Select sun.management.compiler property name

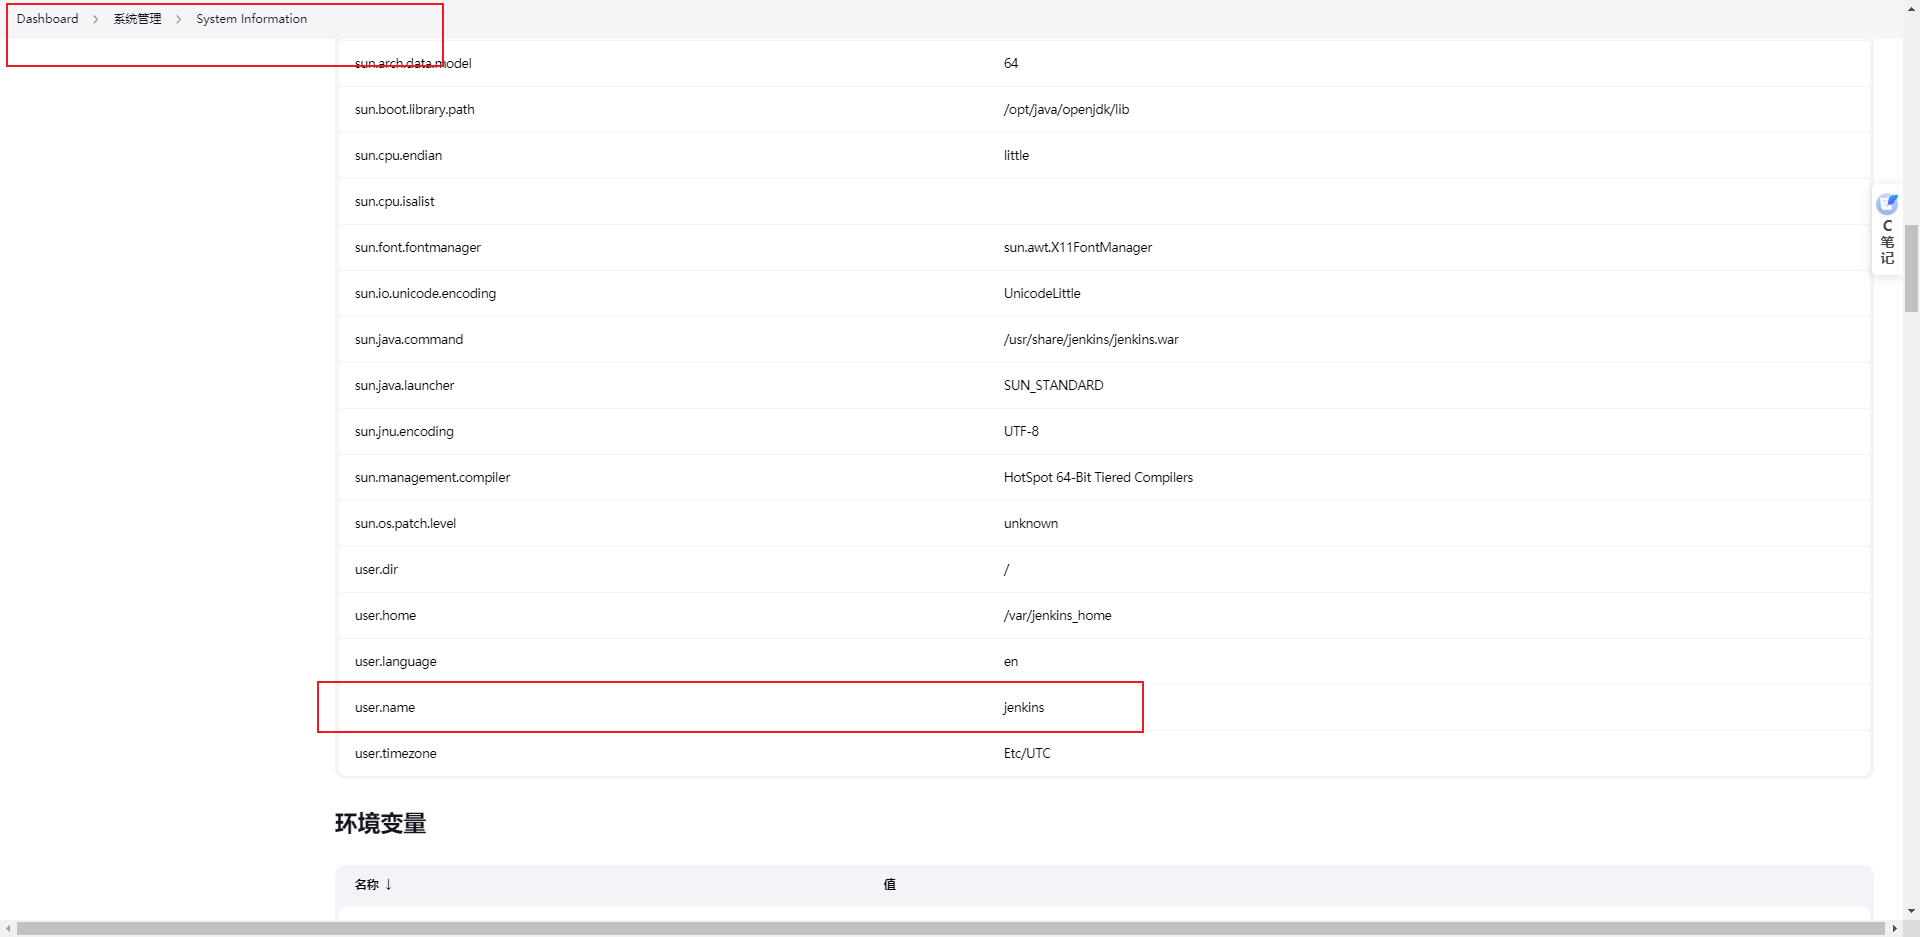click(432, 477)
